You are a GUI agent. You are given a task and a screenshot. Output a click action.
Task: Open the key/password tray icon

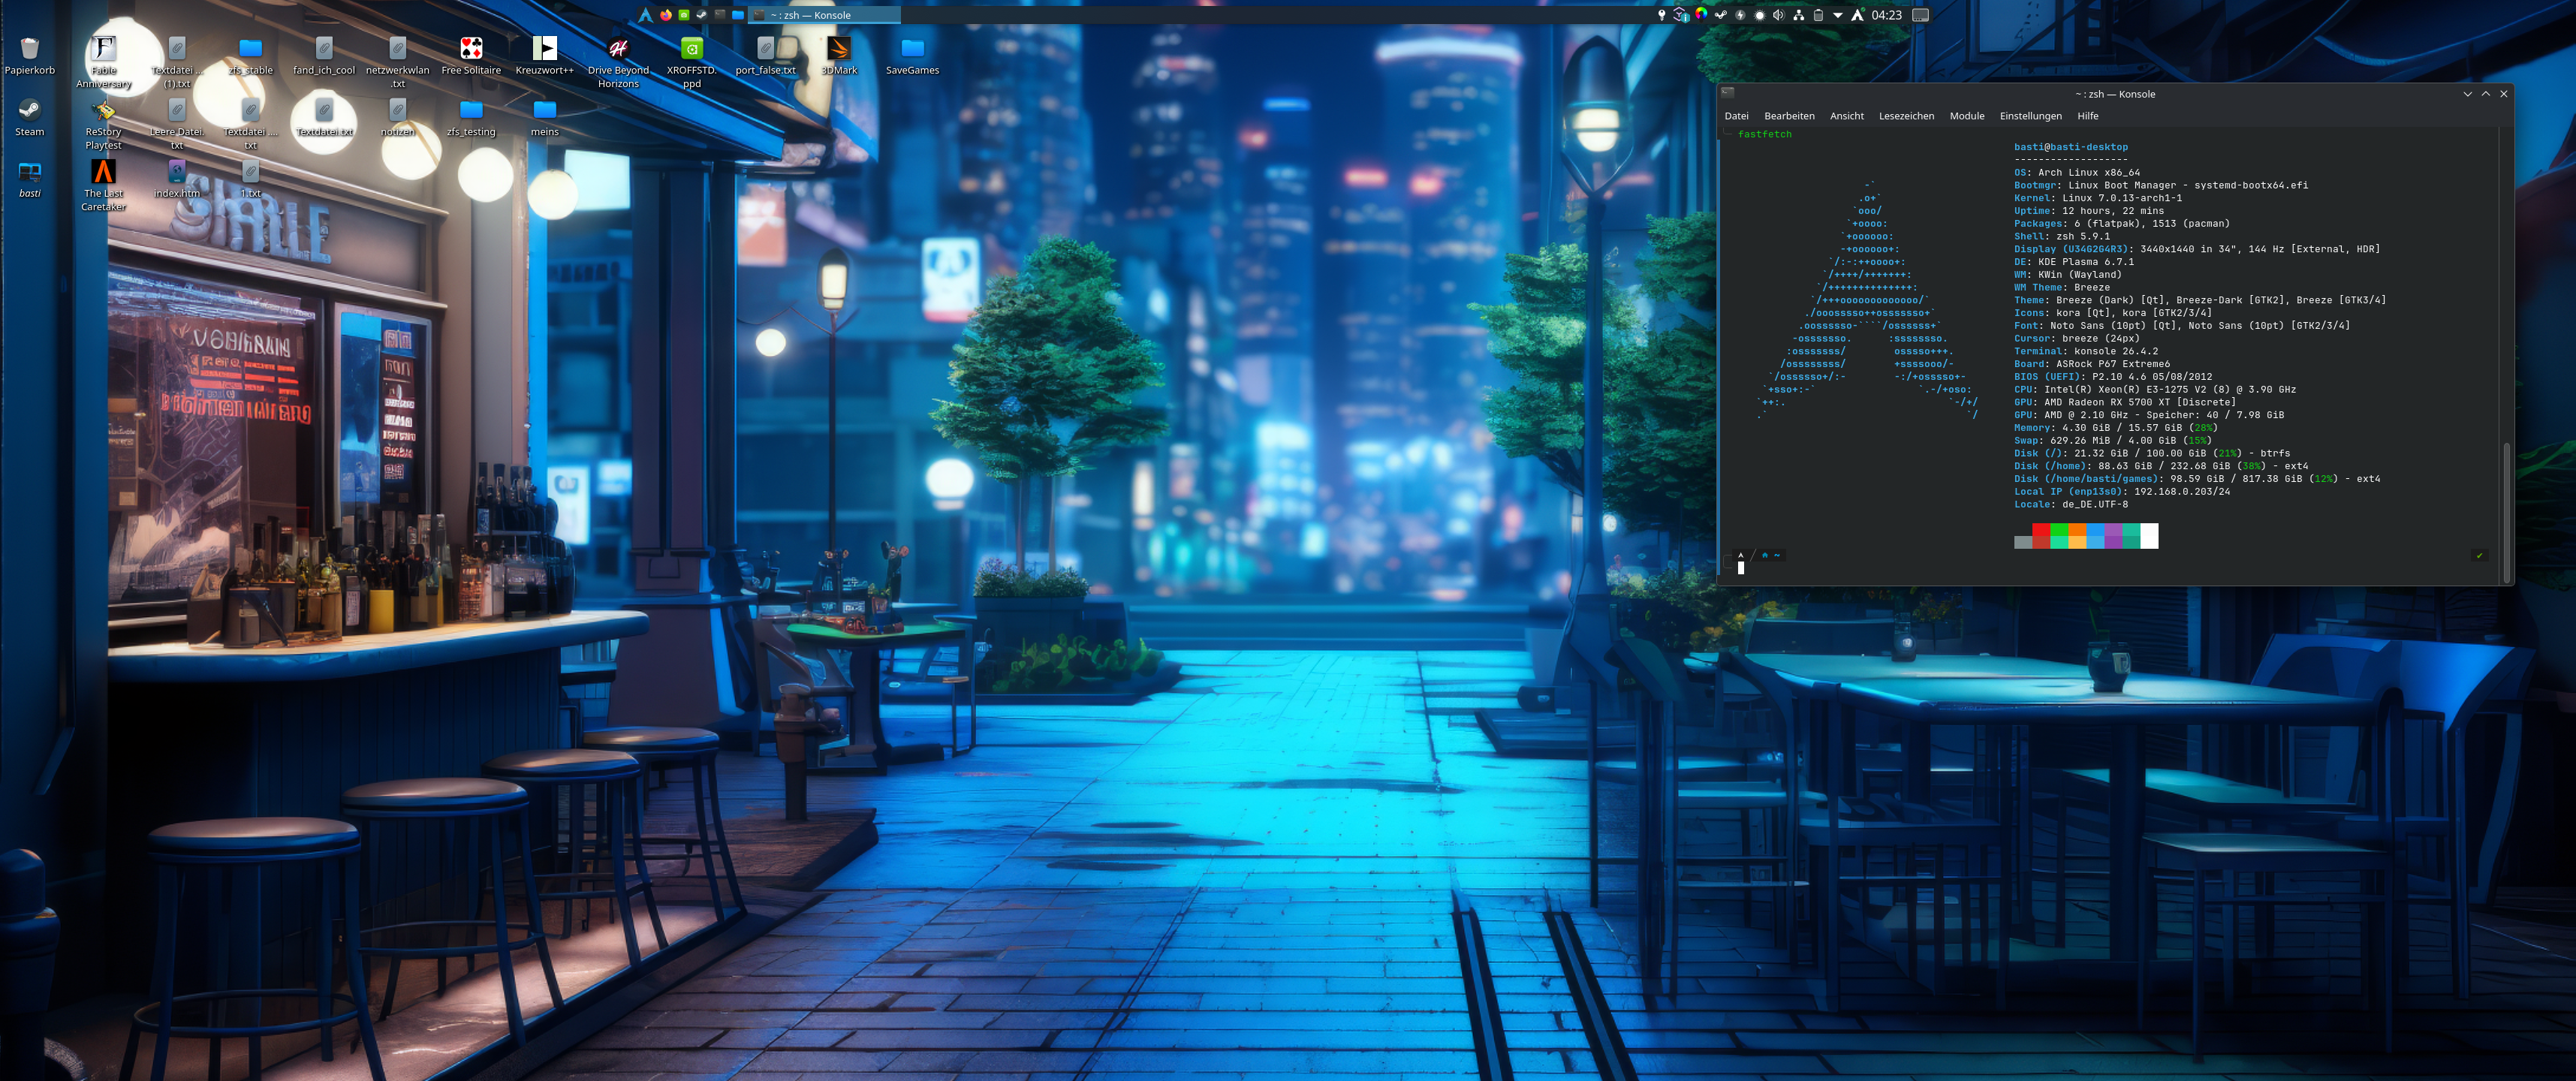tap(1662, 15)
